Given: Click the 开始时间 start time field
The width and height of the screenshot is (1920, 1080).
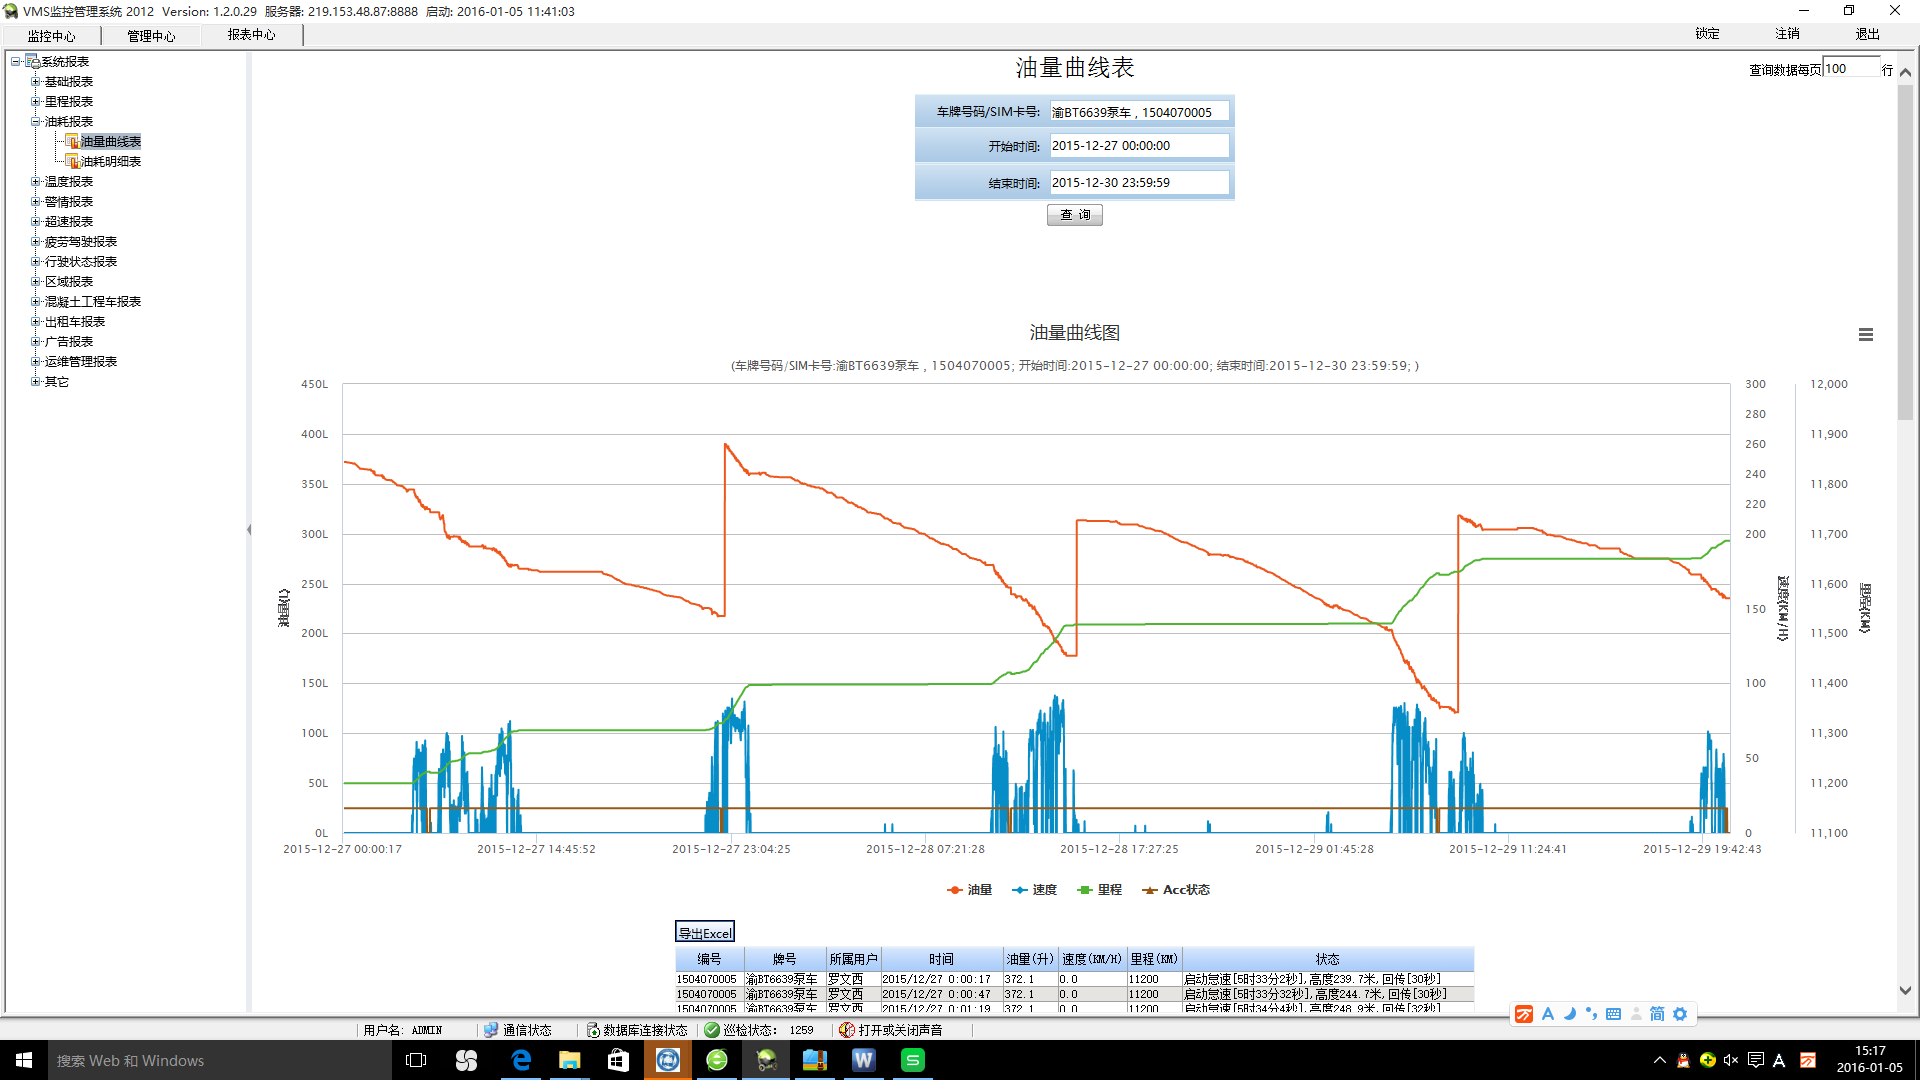Looking at the screenshot, I should pos(1139,146).
